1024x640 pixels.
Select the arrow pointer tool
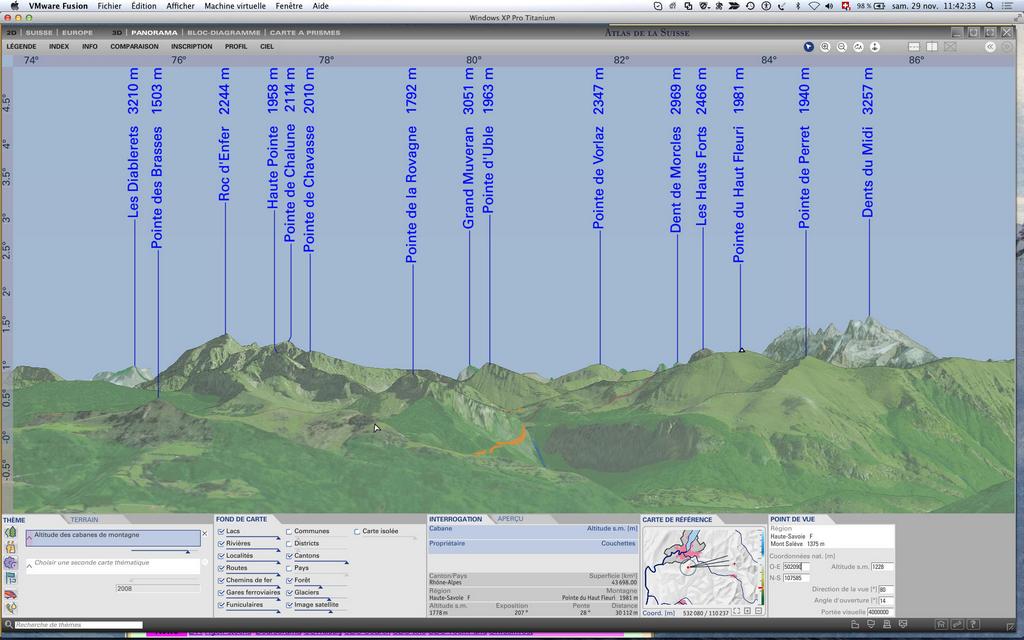coord(809,47)
